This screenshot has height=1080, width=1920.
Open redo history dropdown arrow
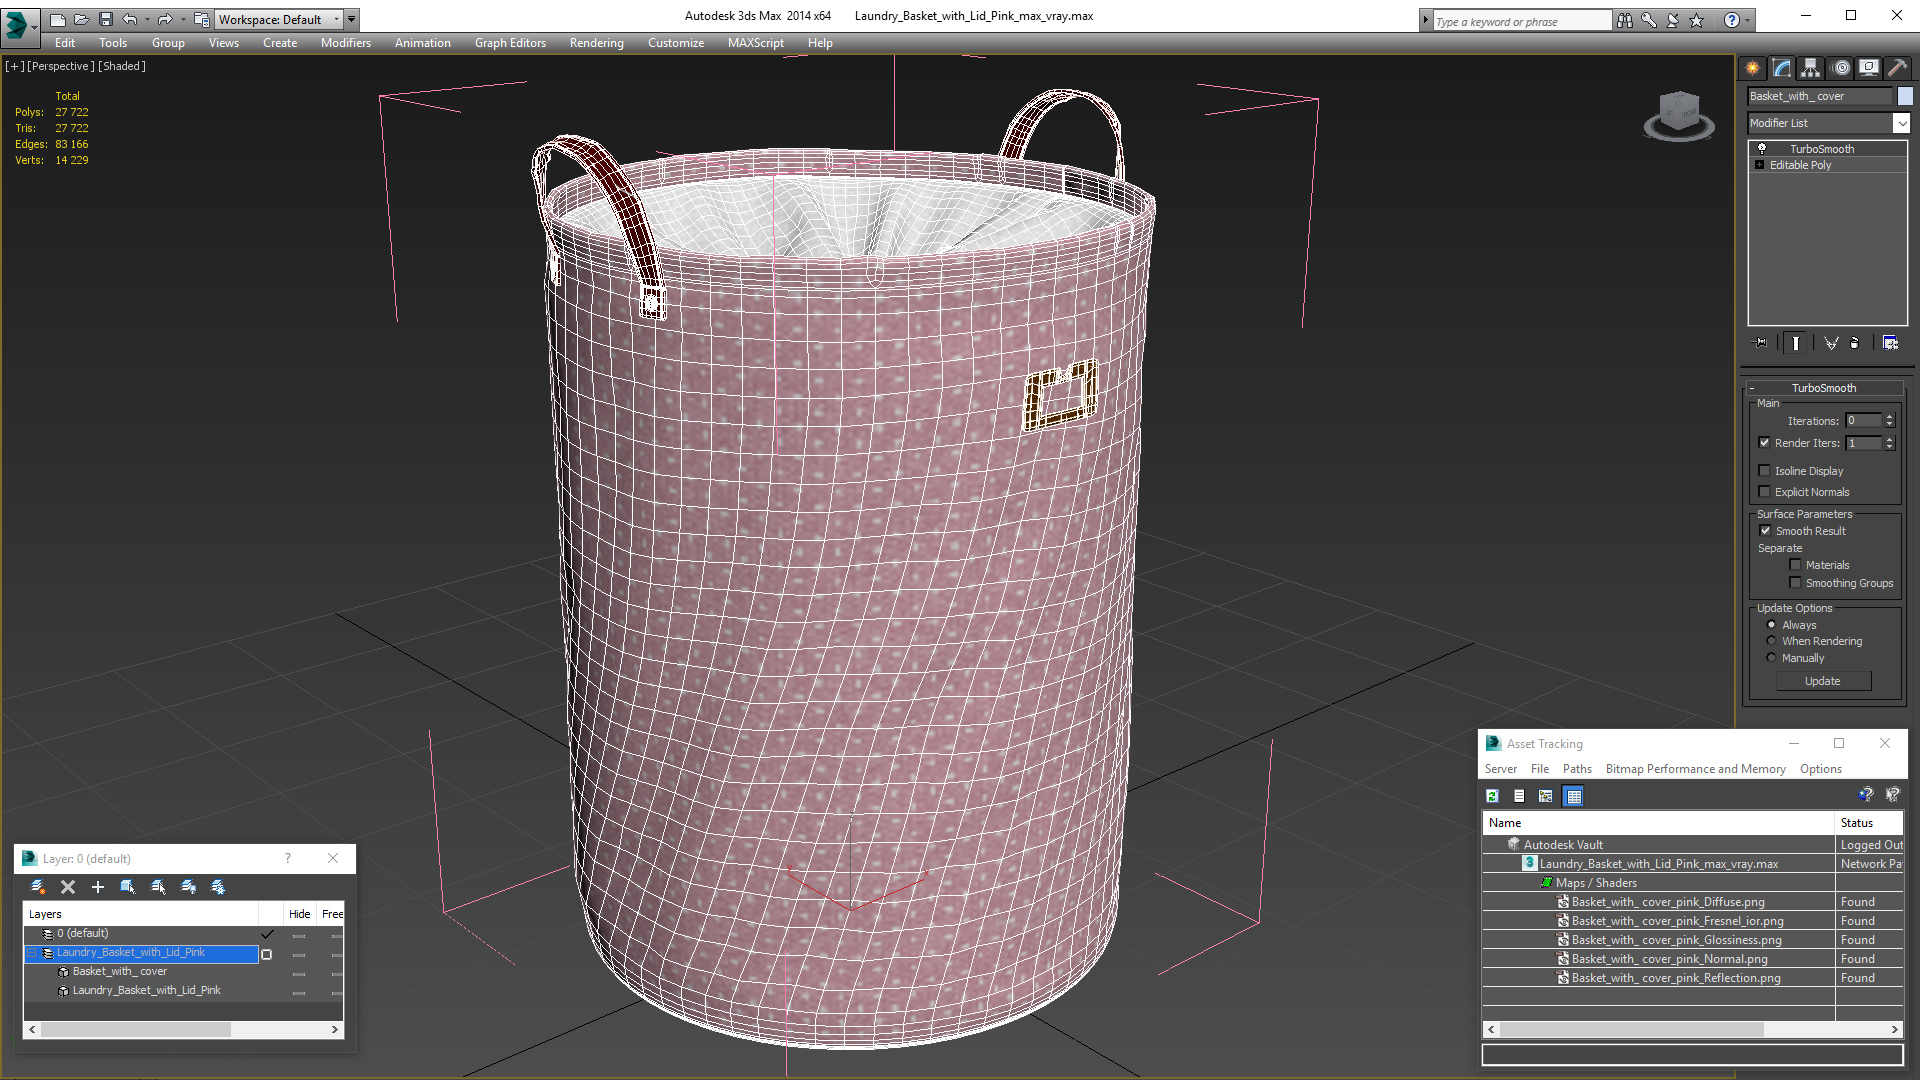[x=182, y=19]
